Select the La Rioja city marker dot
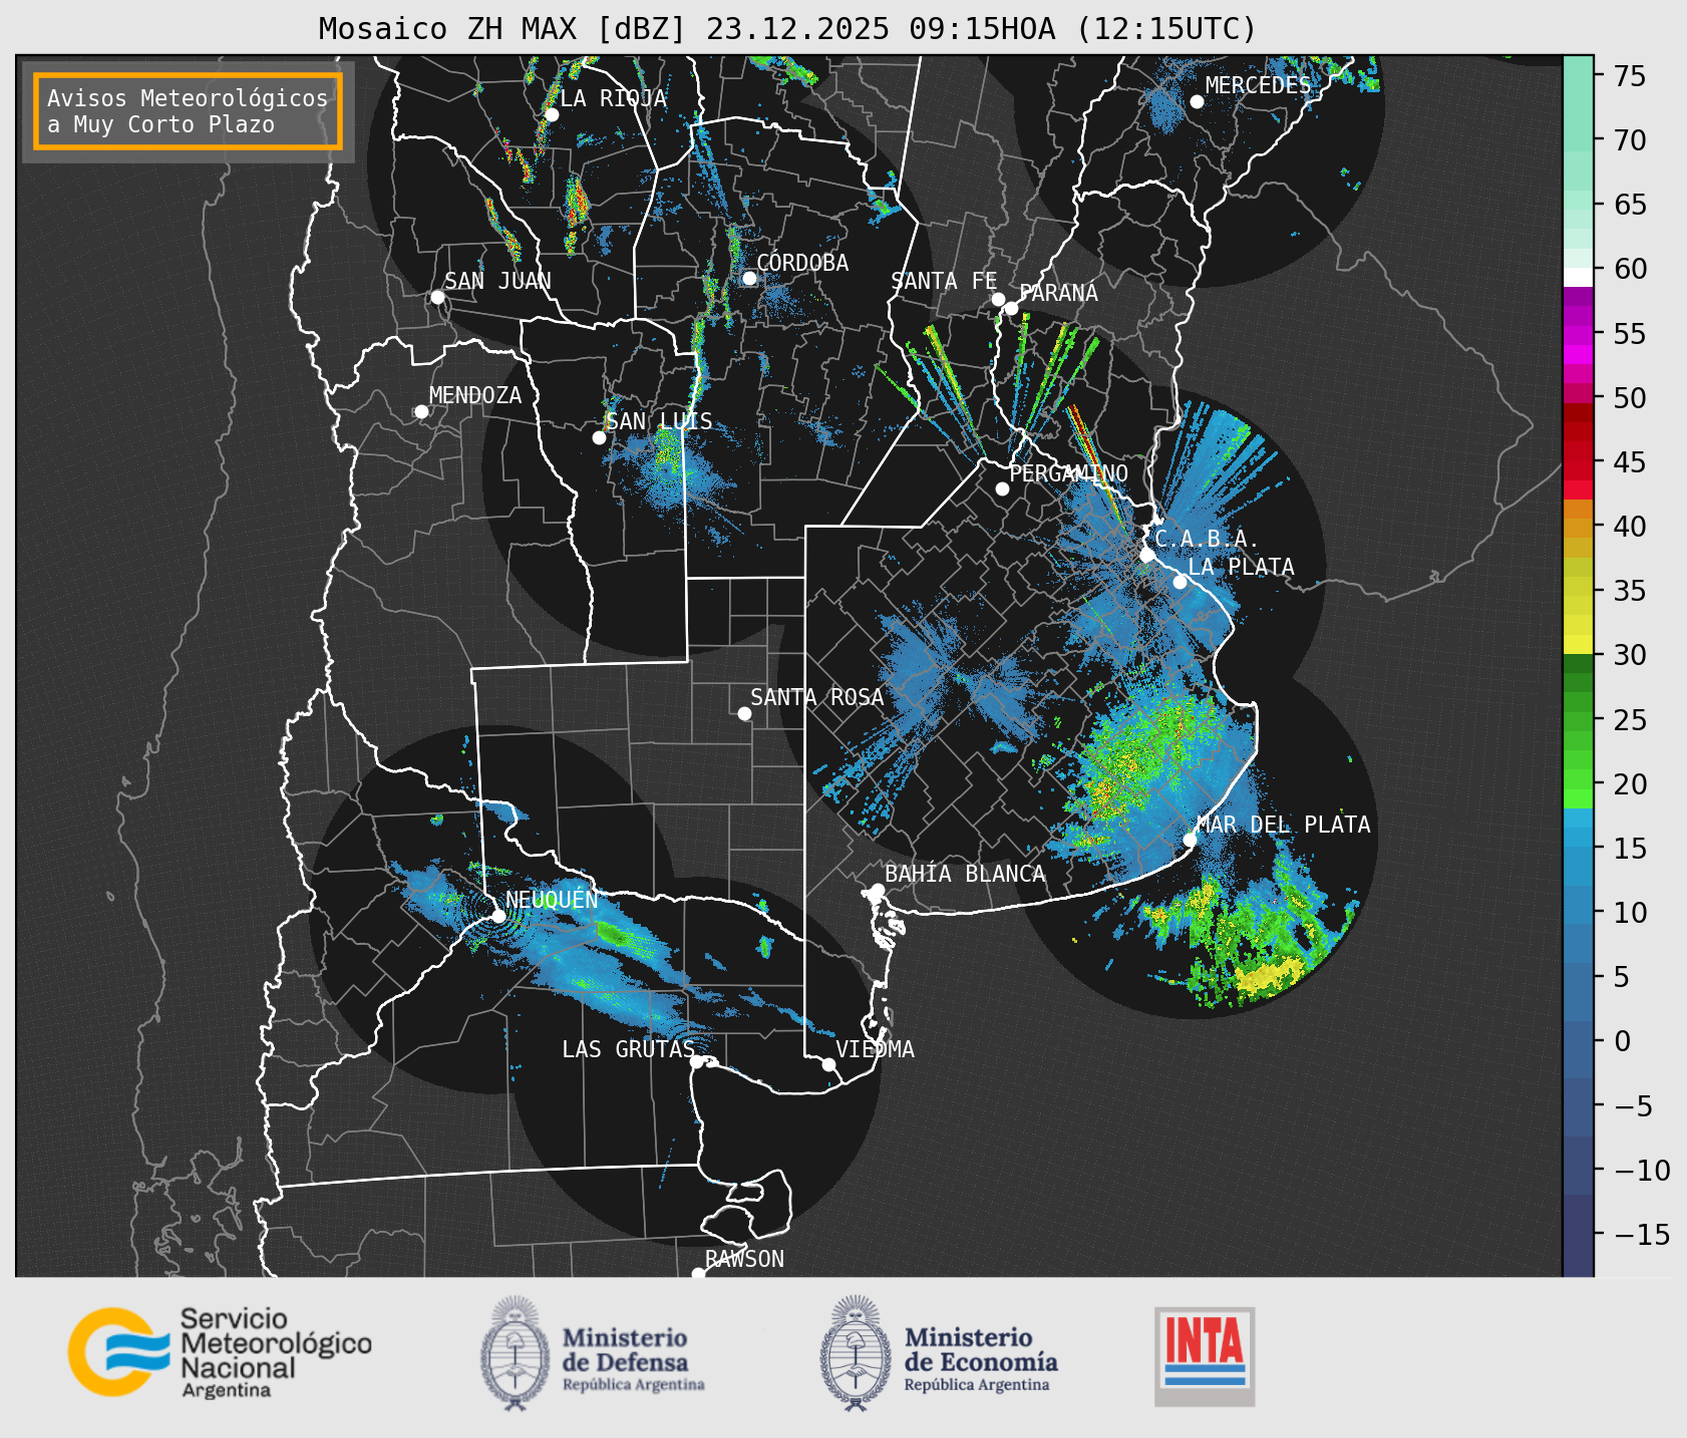Image resolution: width=1687 pixels, height=1438 pixels. pos(551,115)
